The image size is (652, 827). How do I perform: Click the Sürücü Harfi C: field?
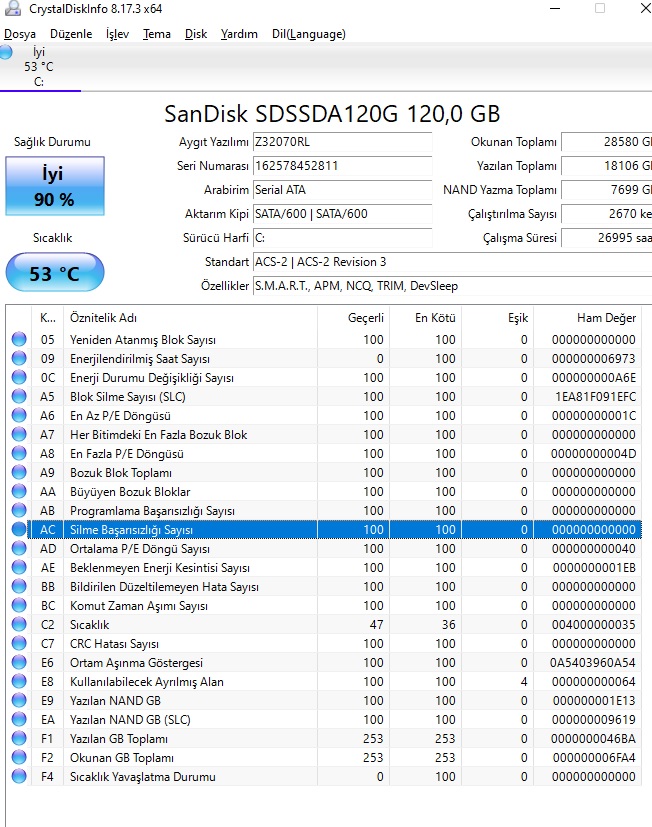pos(342,238)
